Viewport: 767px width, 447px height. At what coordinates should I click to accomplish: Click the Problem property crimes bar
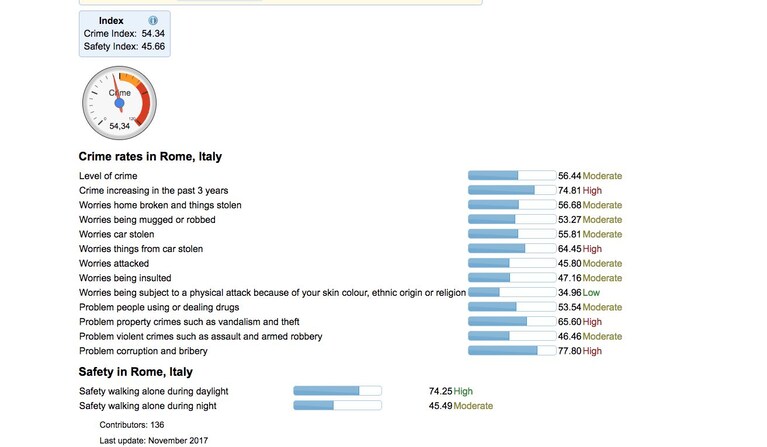click(x=512, y=322)
